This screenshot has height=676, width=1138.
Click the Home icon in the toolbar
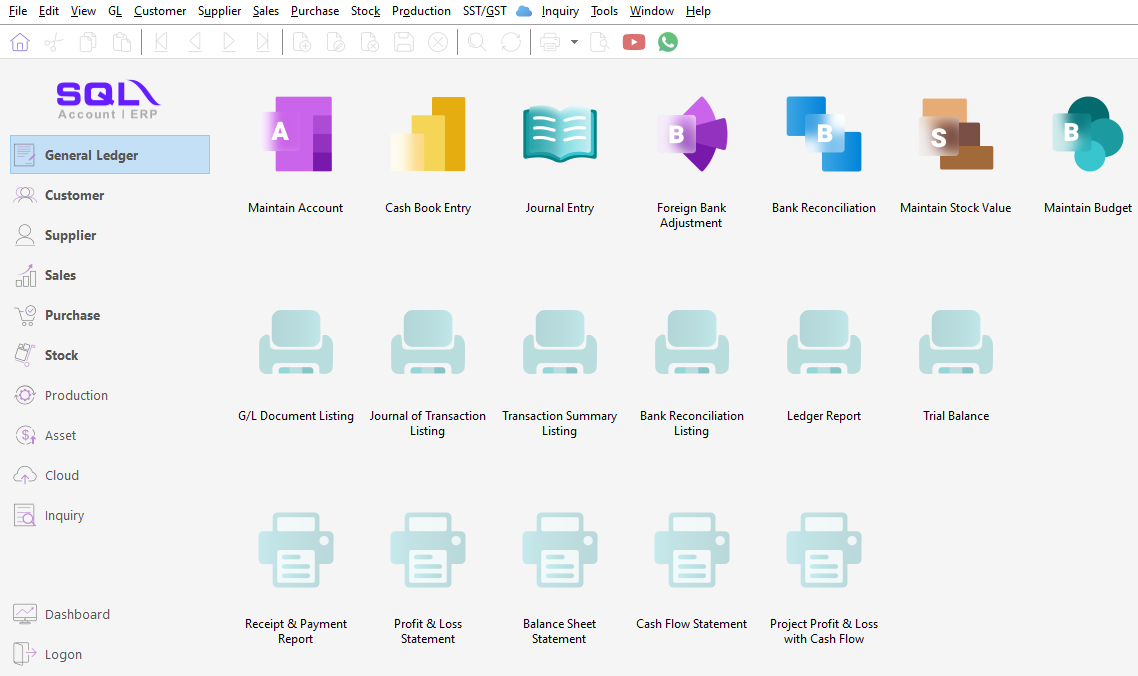[19, 41]
